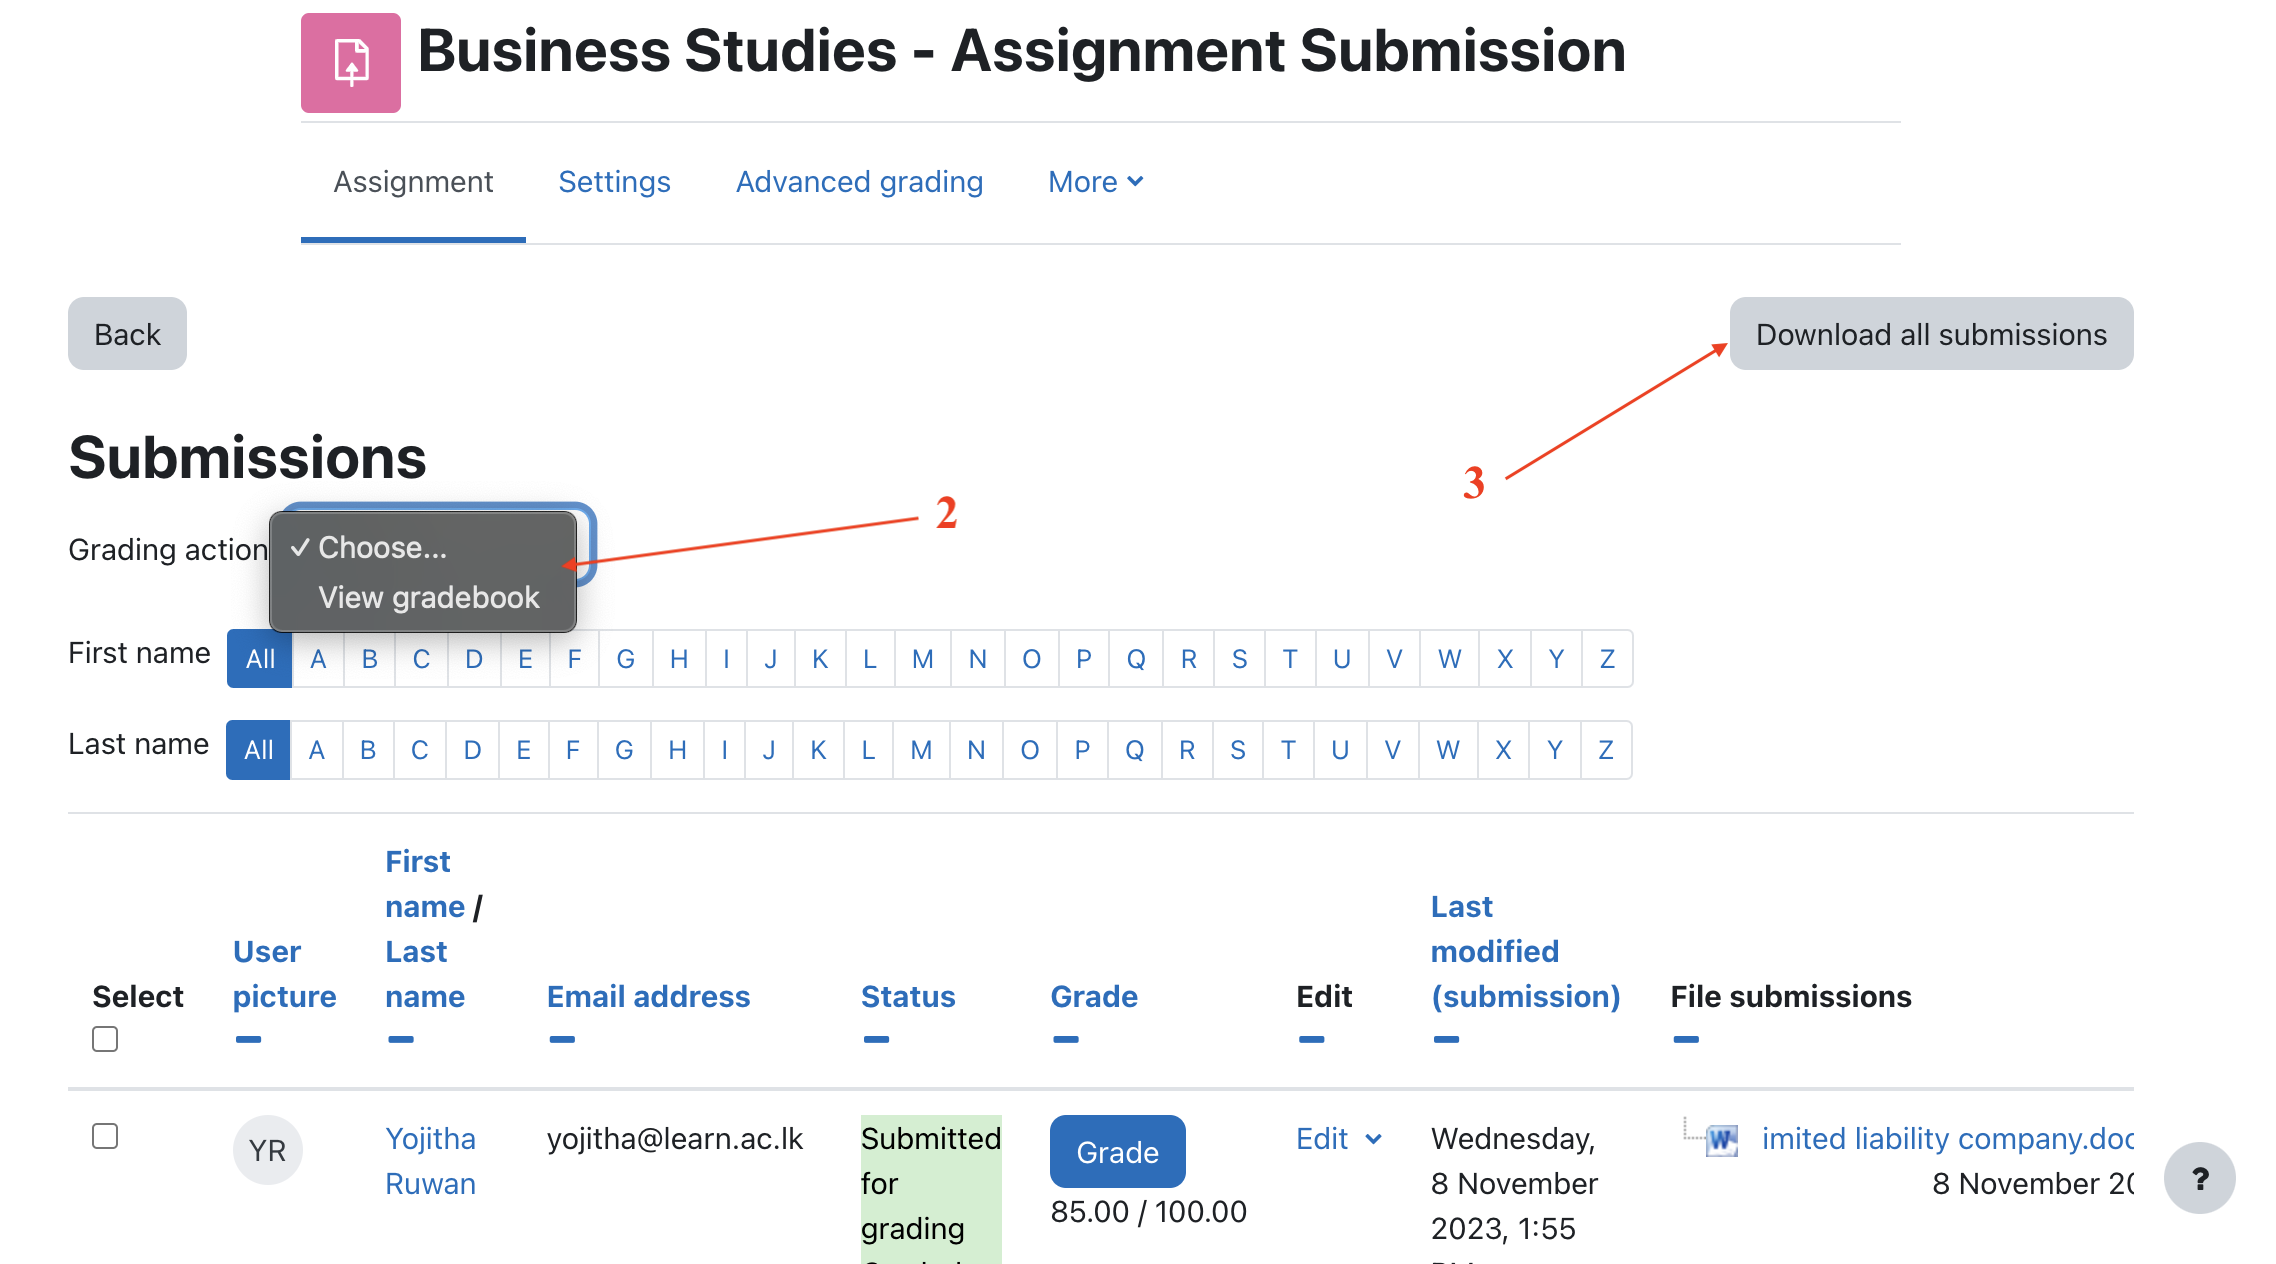Open the Edit dropdown for Yojitha

[1339, 1139]
